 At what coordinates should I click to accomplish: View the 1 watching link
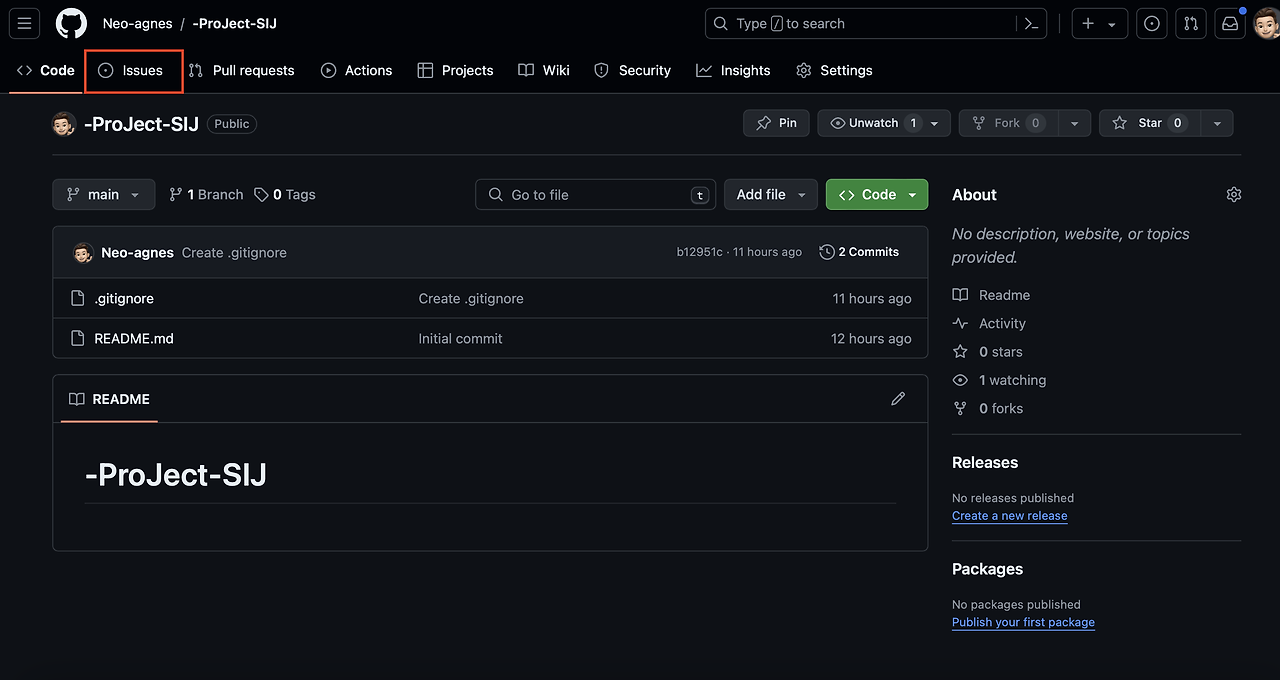point(1000,380)
